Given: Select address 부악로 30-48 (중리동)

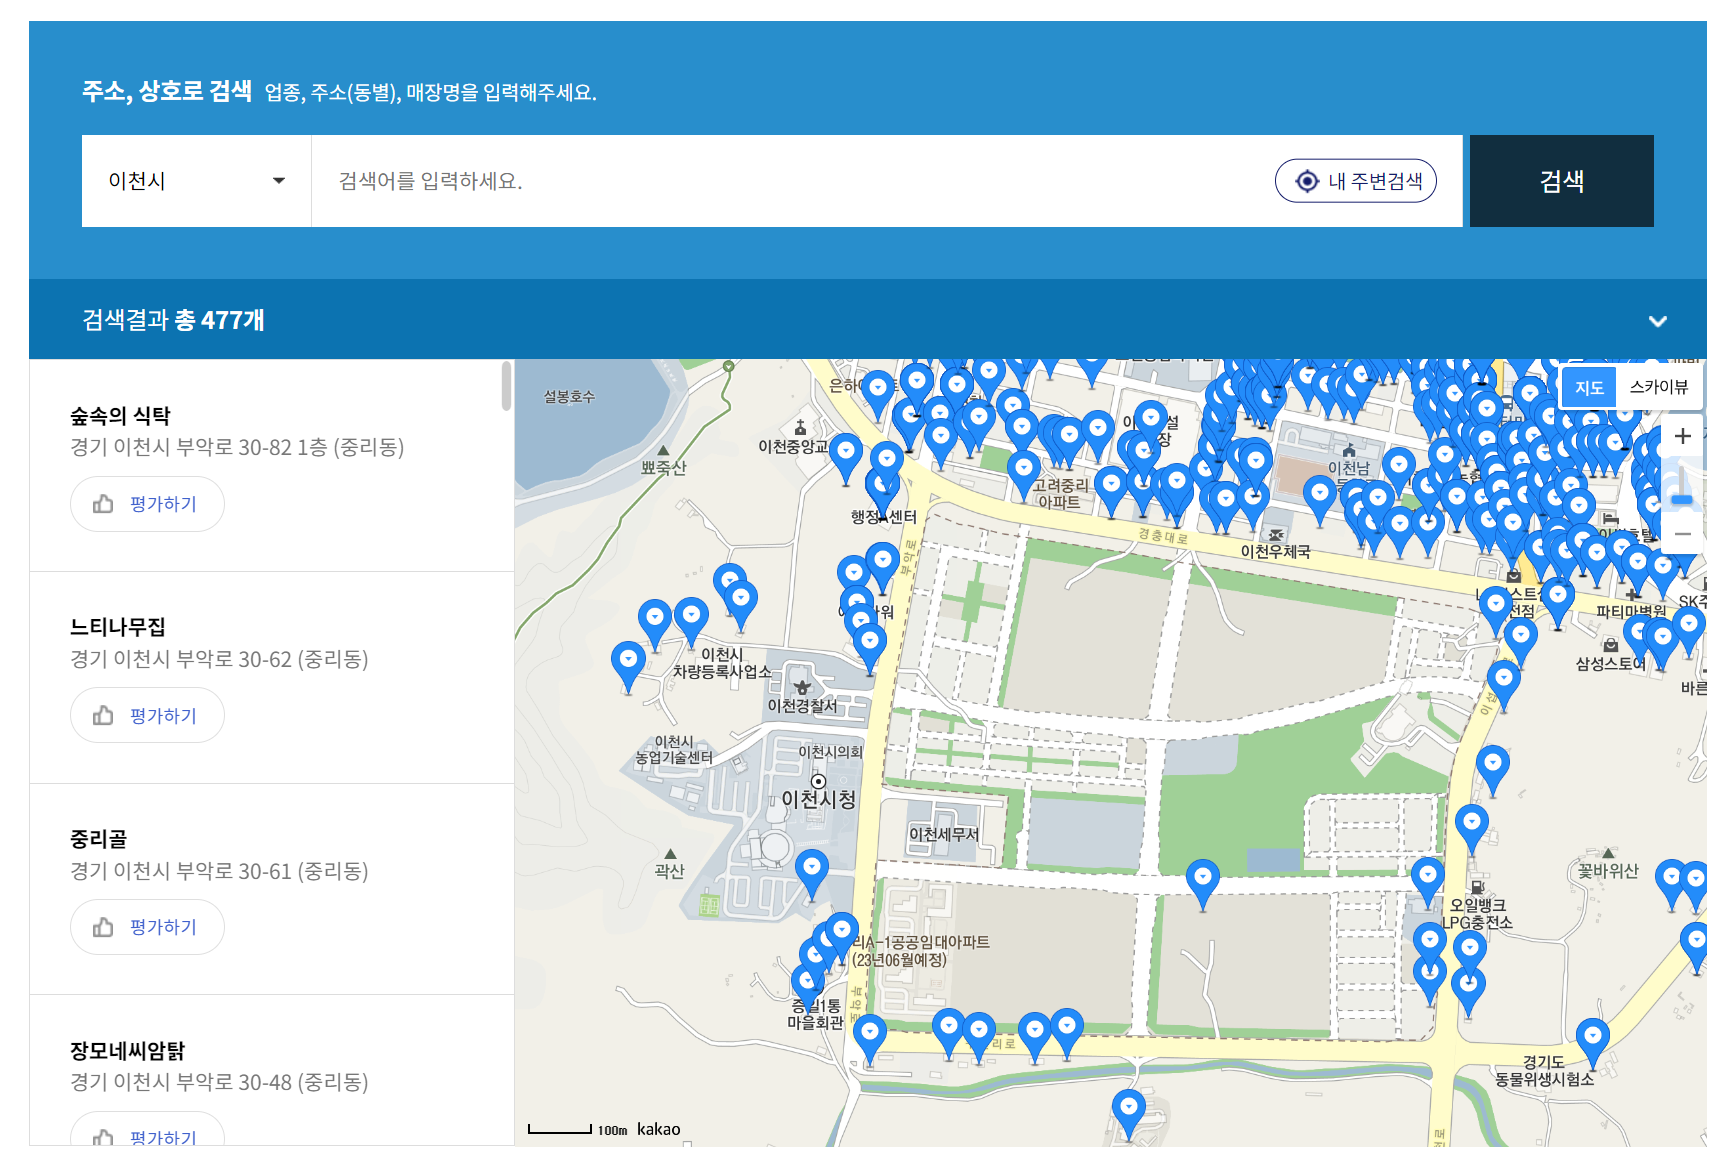Looking at the screenshot, I should click(x=219, y=1082).
